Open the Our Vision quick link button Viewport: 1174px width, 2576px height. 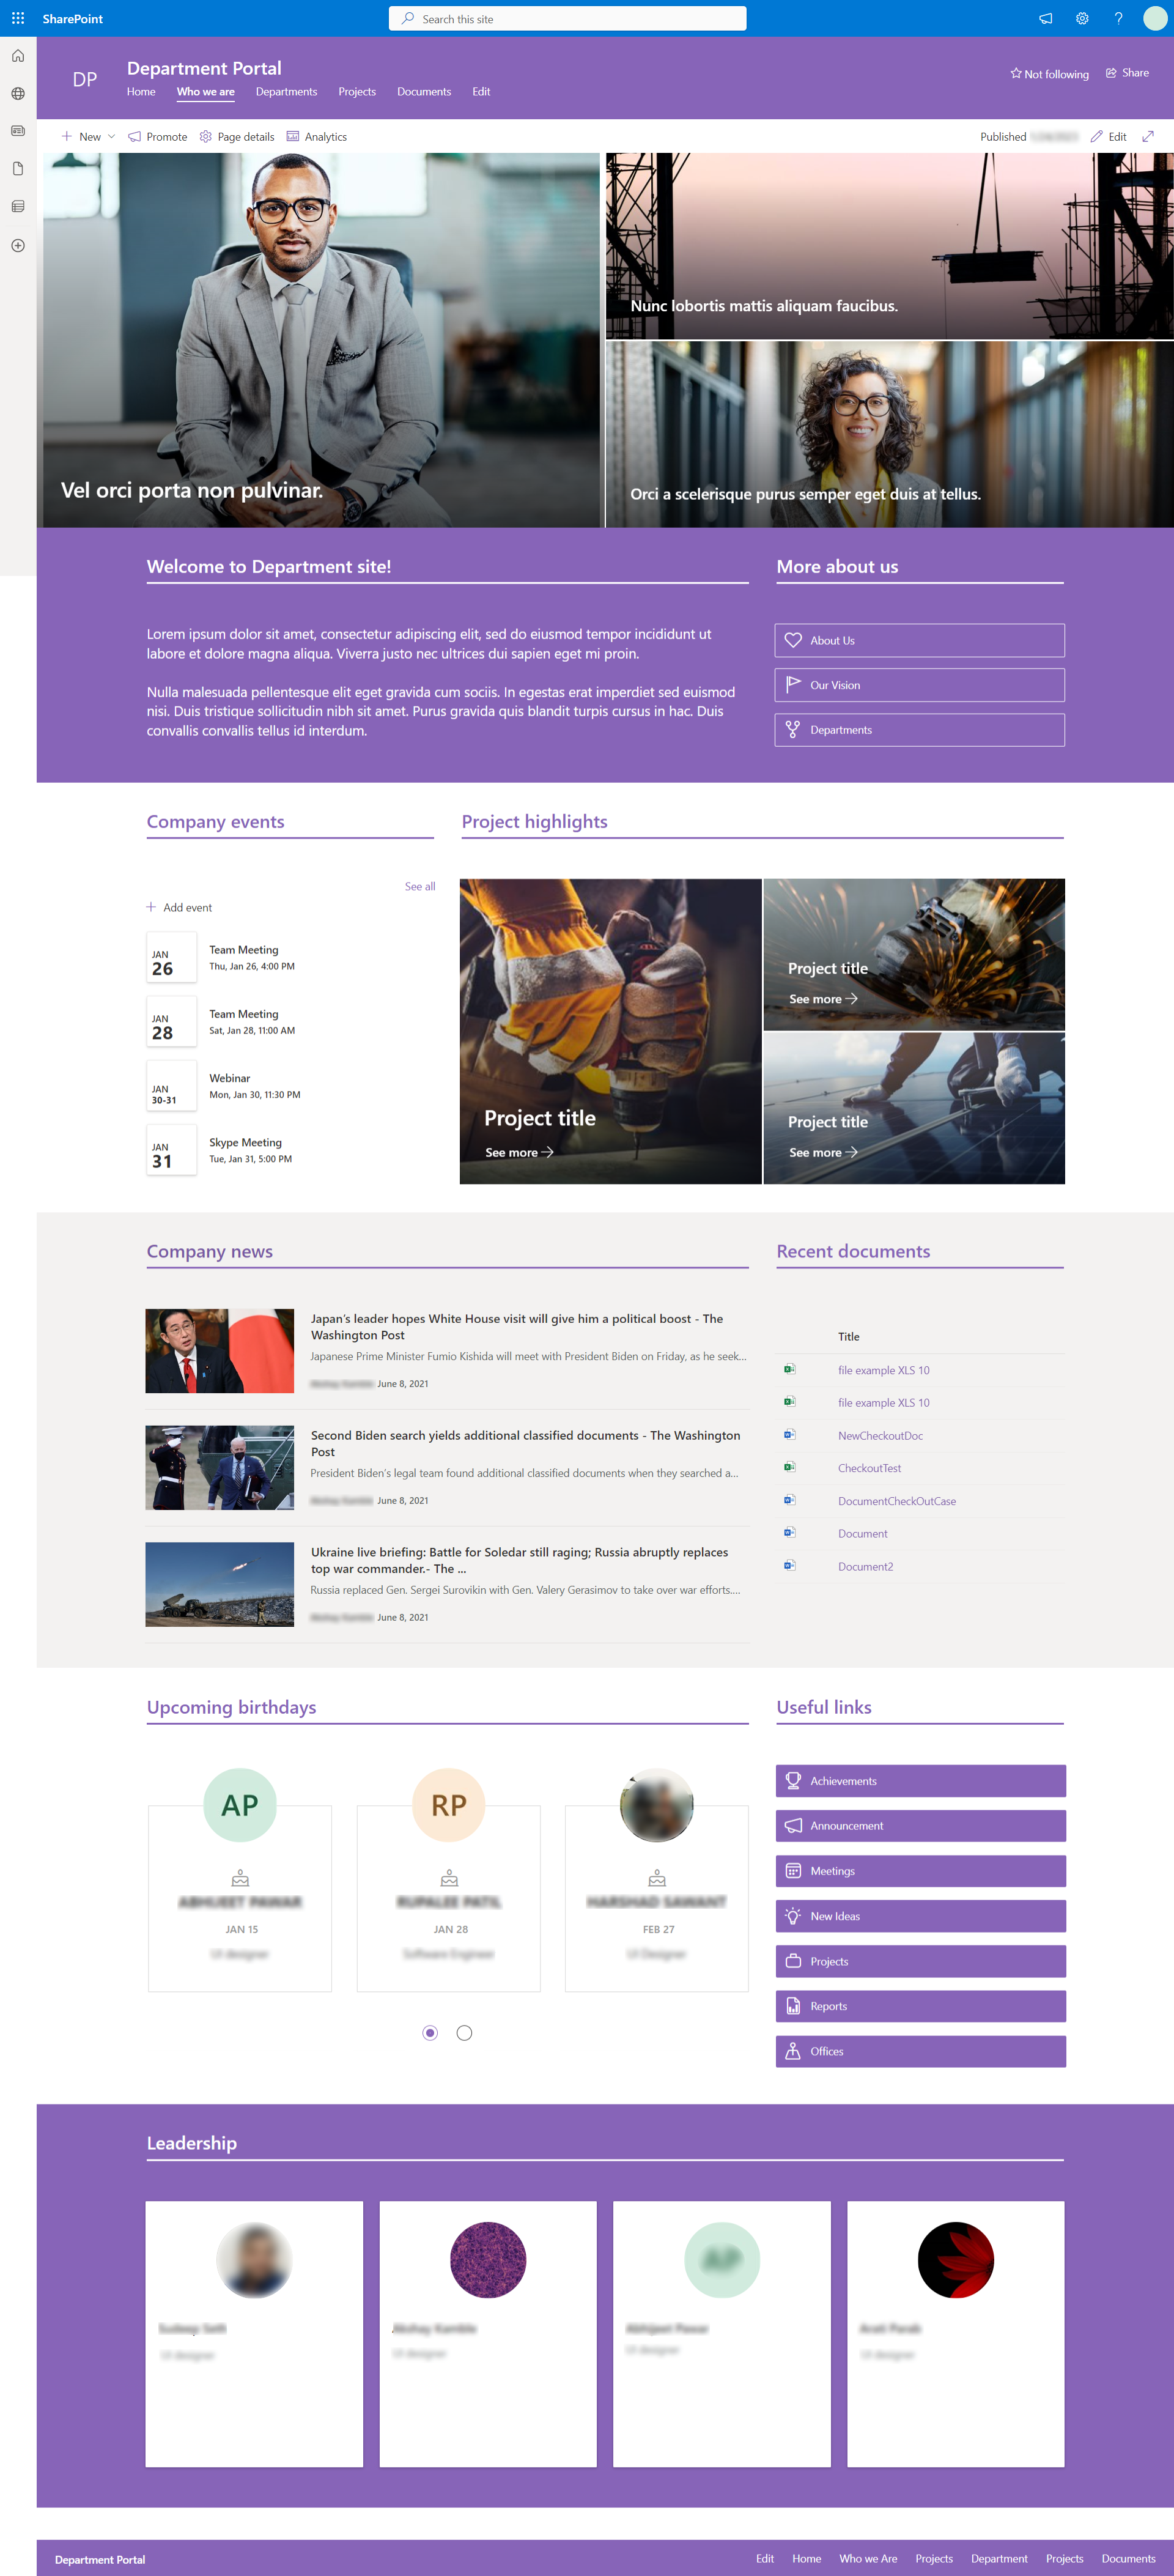pos(919,685)
